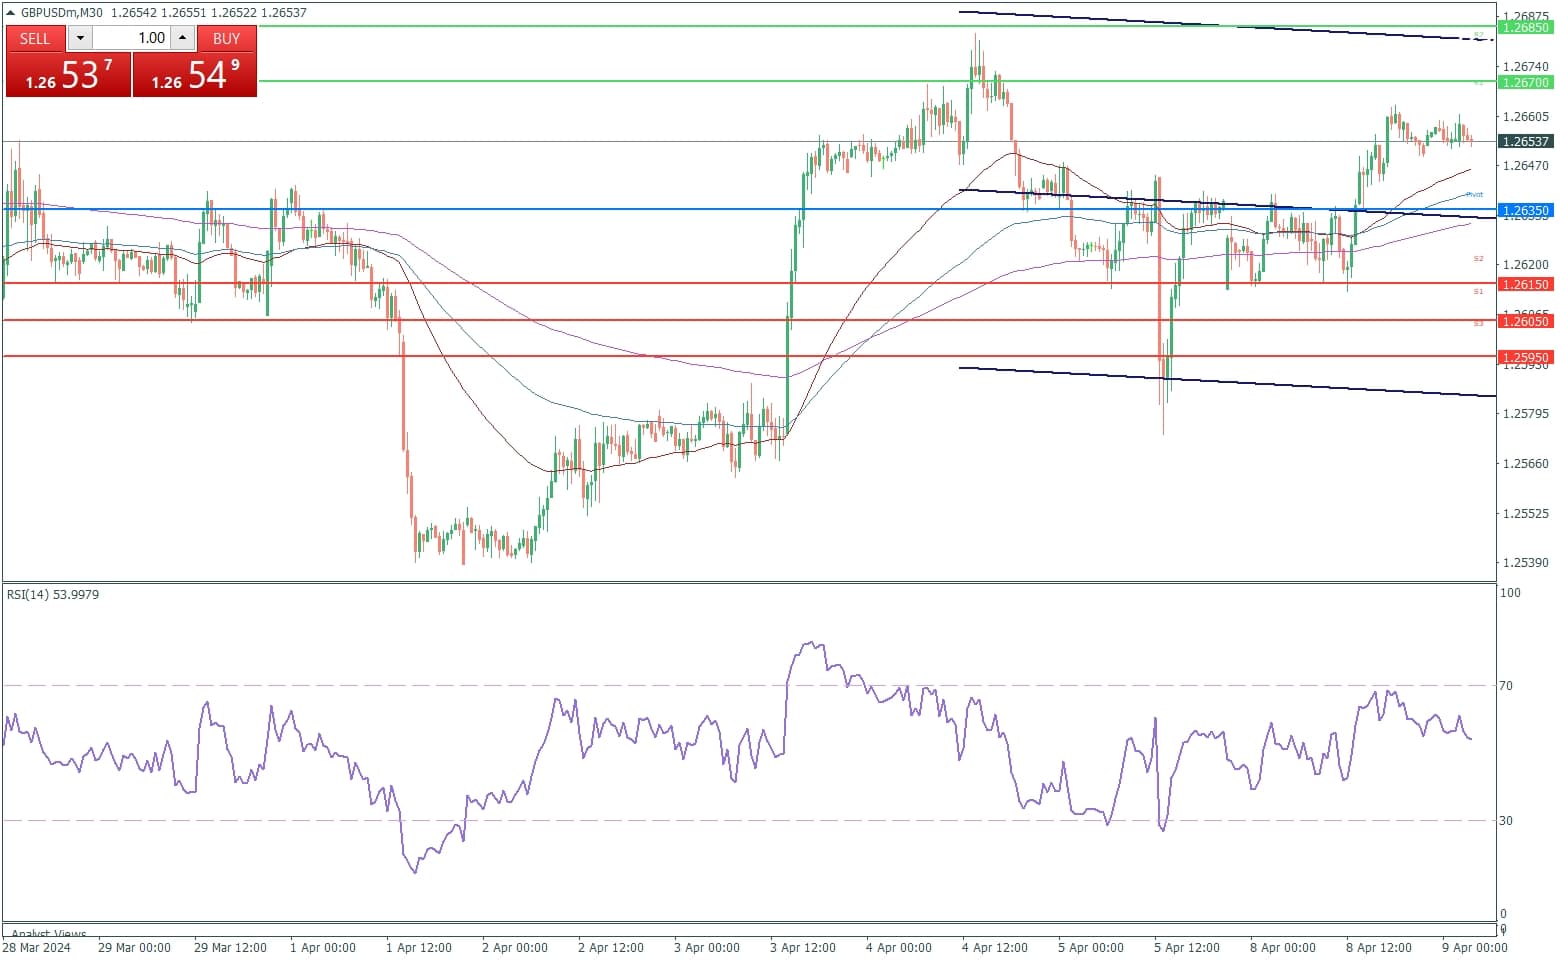The height and width of the screenshot is (960, 1560).
Task: Click the 1.25660 price scale value
Action: (1526, 464)
